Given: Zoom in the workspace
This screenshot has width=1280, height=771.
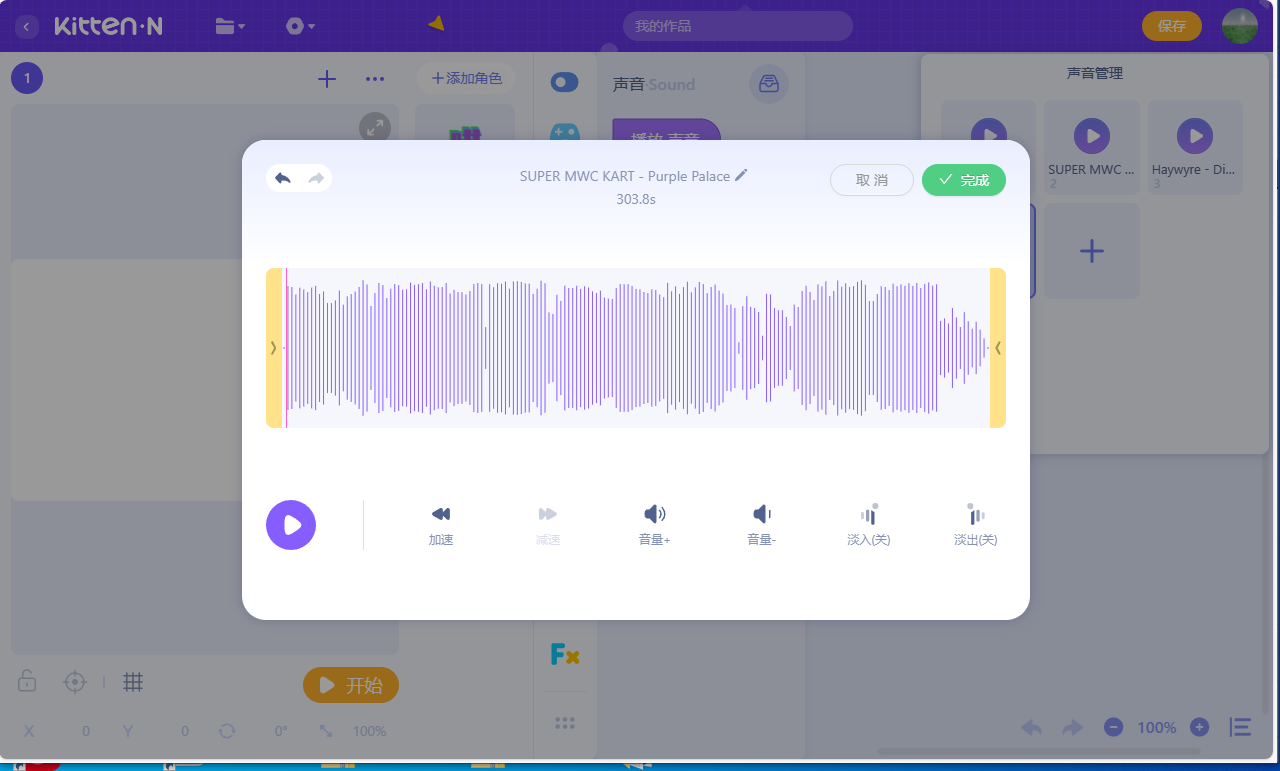Looking at the screenshot, I should [x=1200, y=728].
